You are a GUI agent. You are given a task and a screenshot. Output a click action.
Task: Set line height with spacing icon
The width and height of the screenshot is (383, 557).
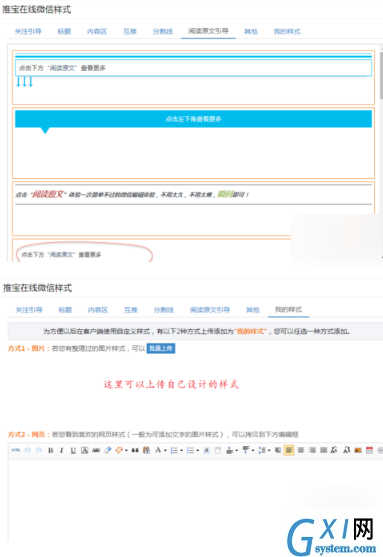coord(262,450)
